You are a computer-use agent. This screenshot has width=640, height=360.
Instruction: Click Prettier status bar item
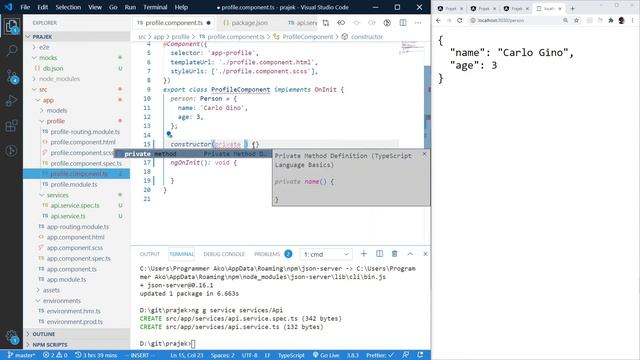[x=380, y=355]
